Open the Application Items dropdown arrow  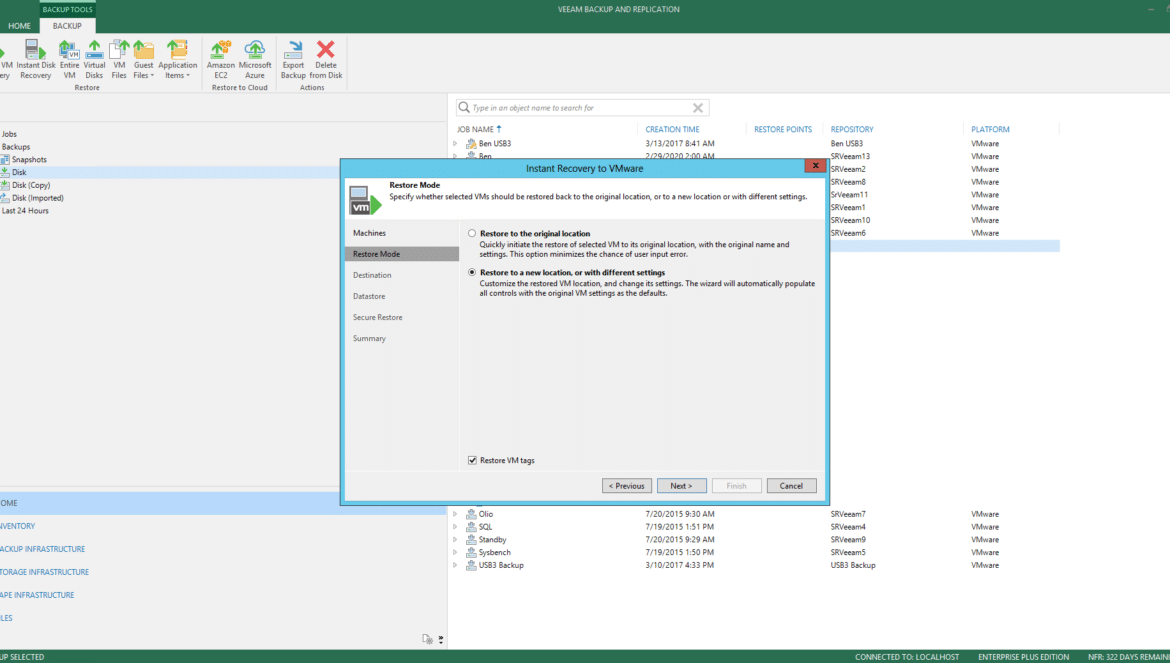click(188, 75)
